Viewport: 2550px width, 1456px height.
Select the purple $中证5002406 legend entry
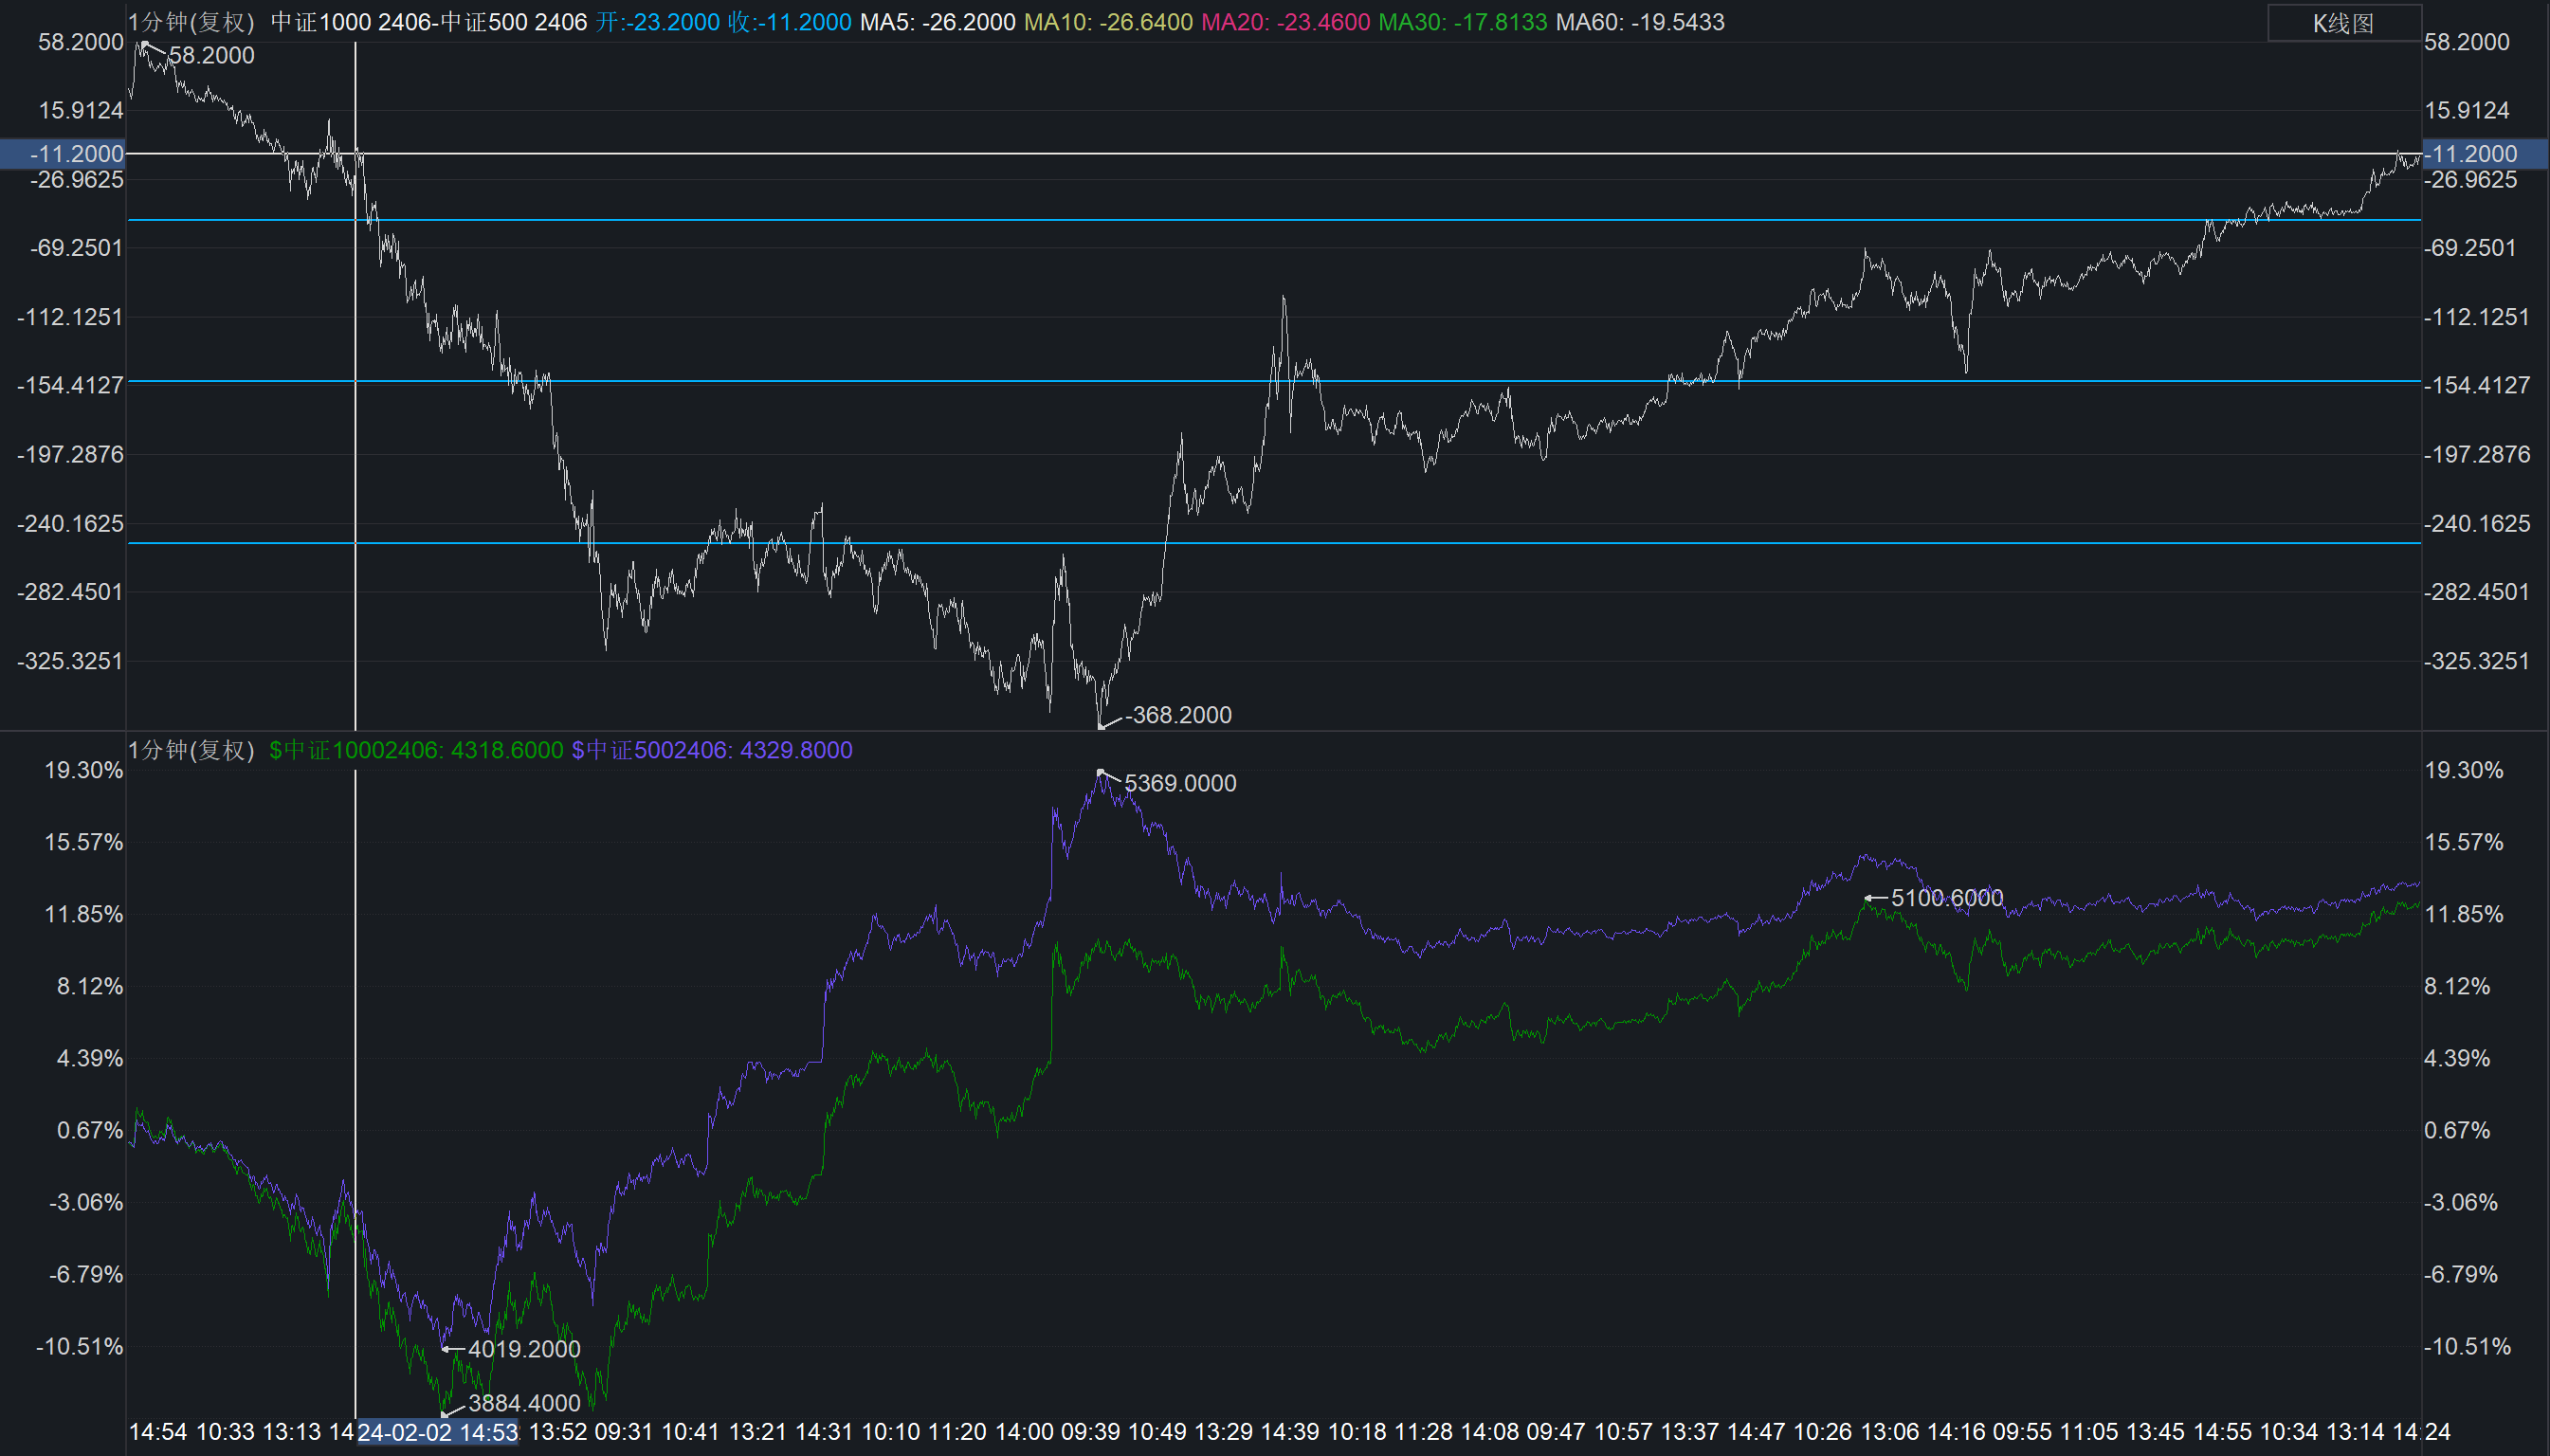pyautogui.click(x=711, y=750)
